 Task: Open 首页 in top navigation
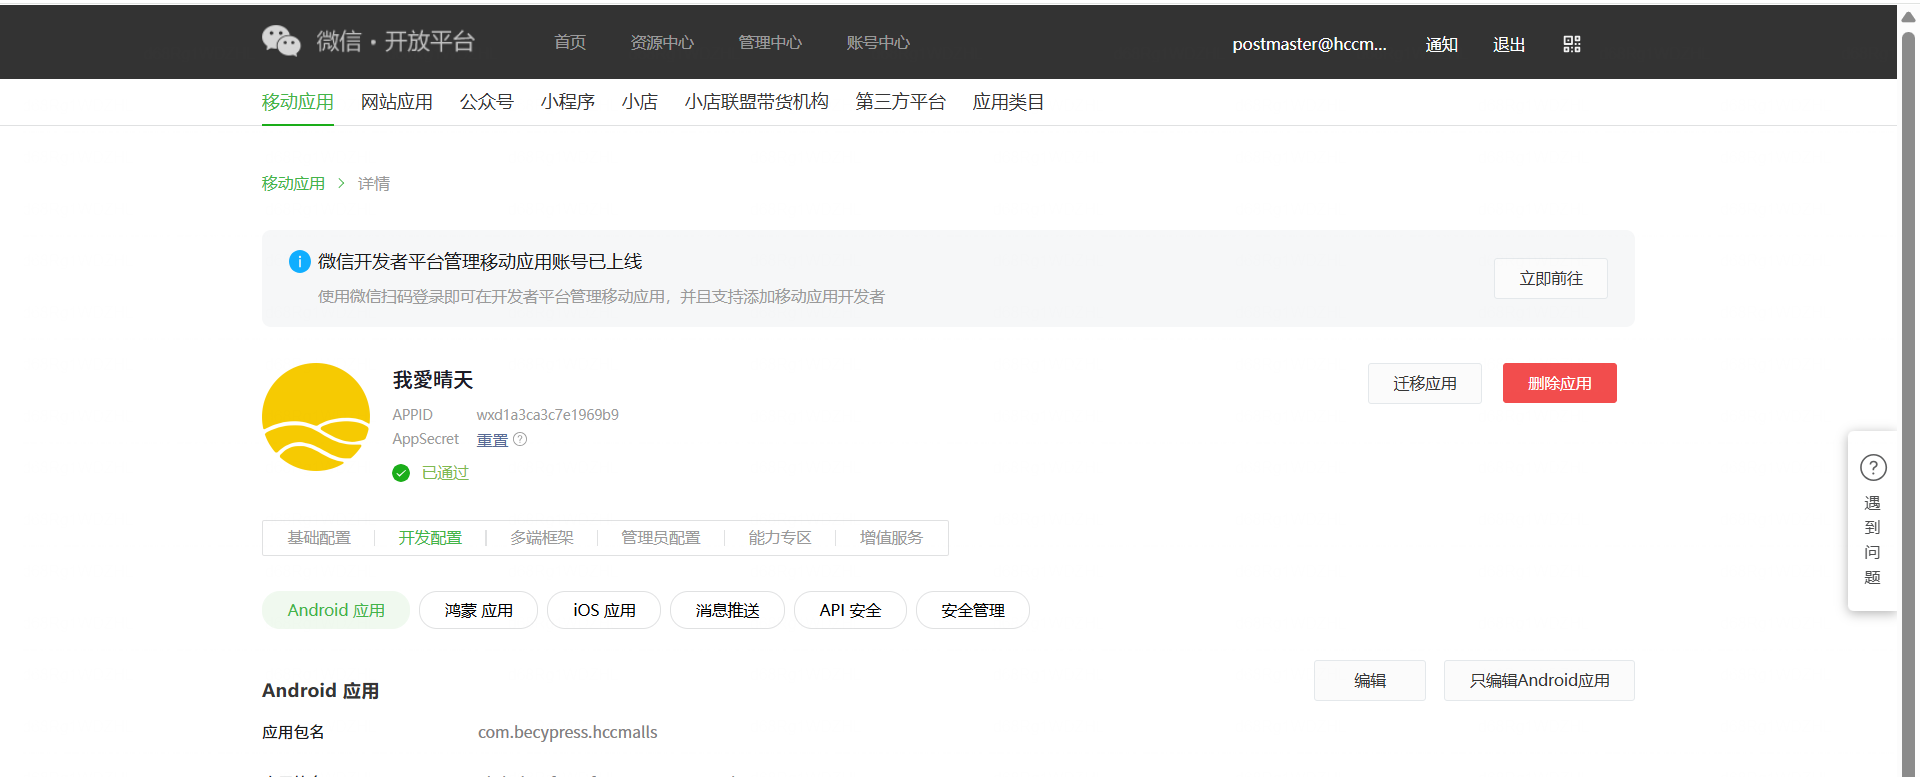point(570,42)
